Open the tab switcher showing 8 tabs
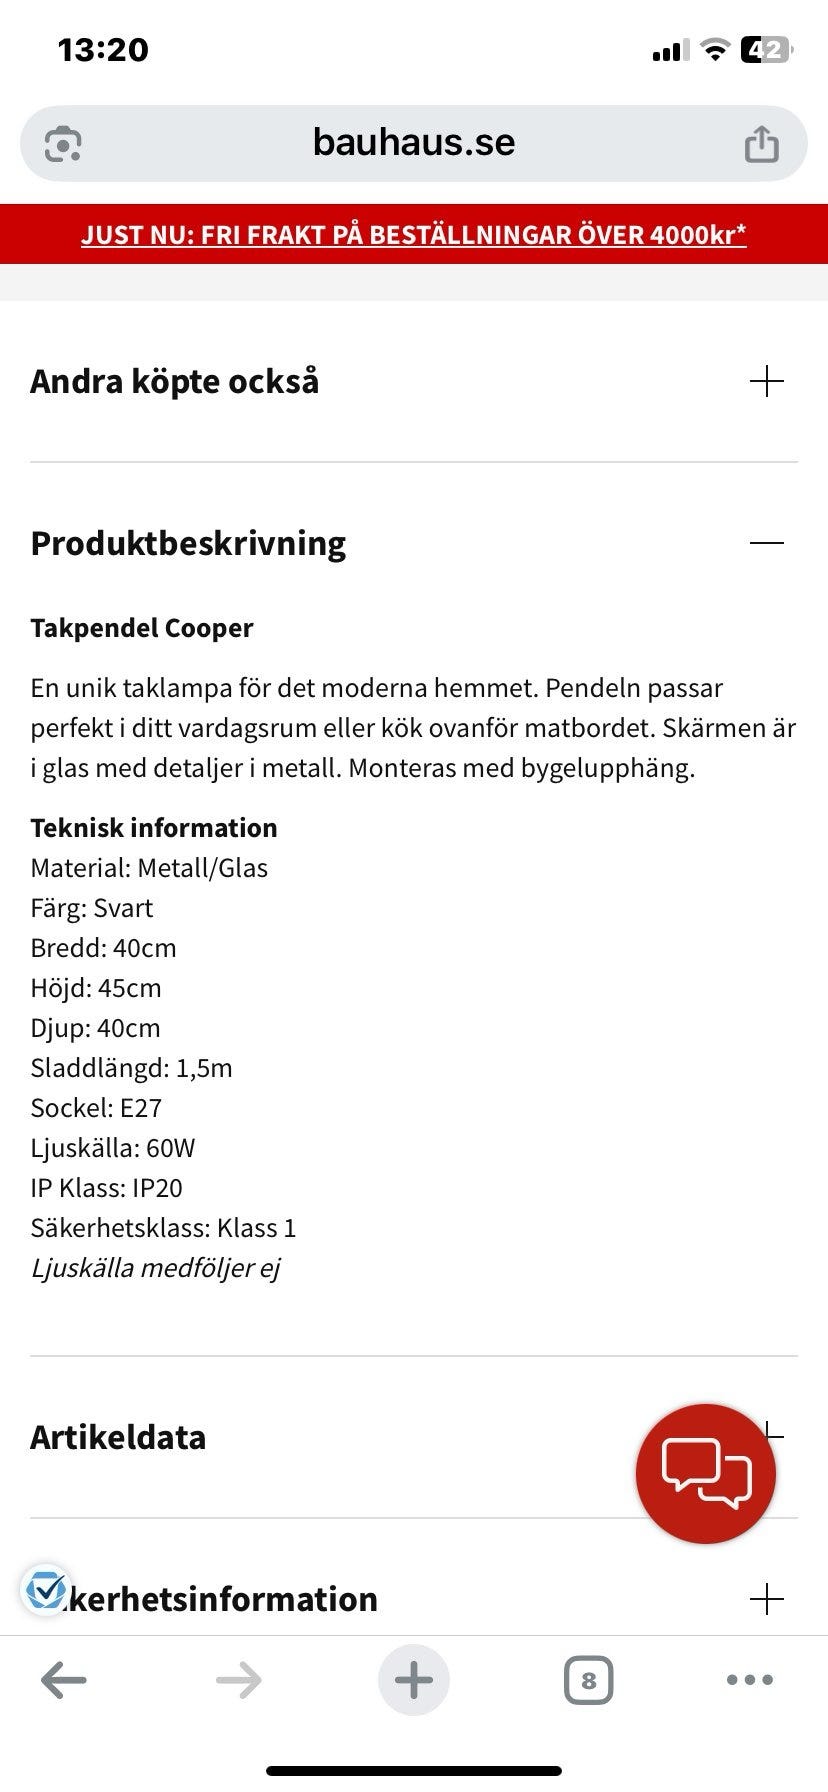The width and height of the screenshot is (828, 1792). pyautogui.click(x=588, y=1680)
